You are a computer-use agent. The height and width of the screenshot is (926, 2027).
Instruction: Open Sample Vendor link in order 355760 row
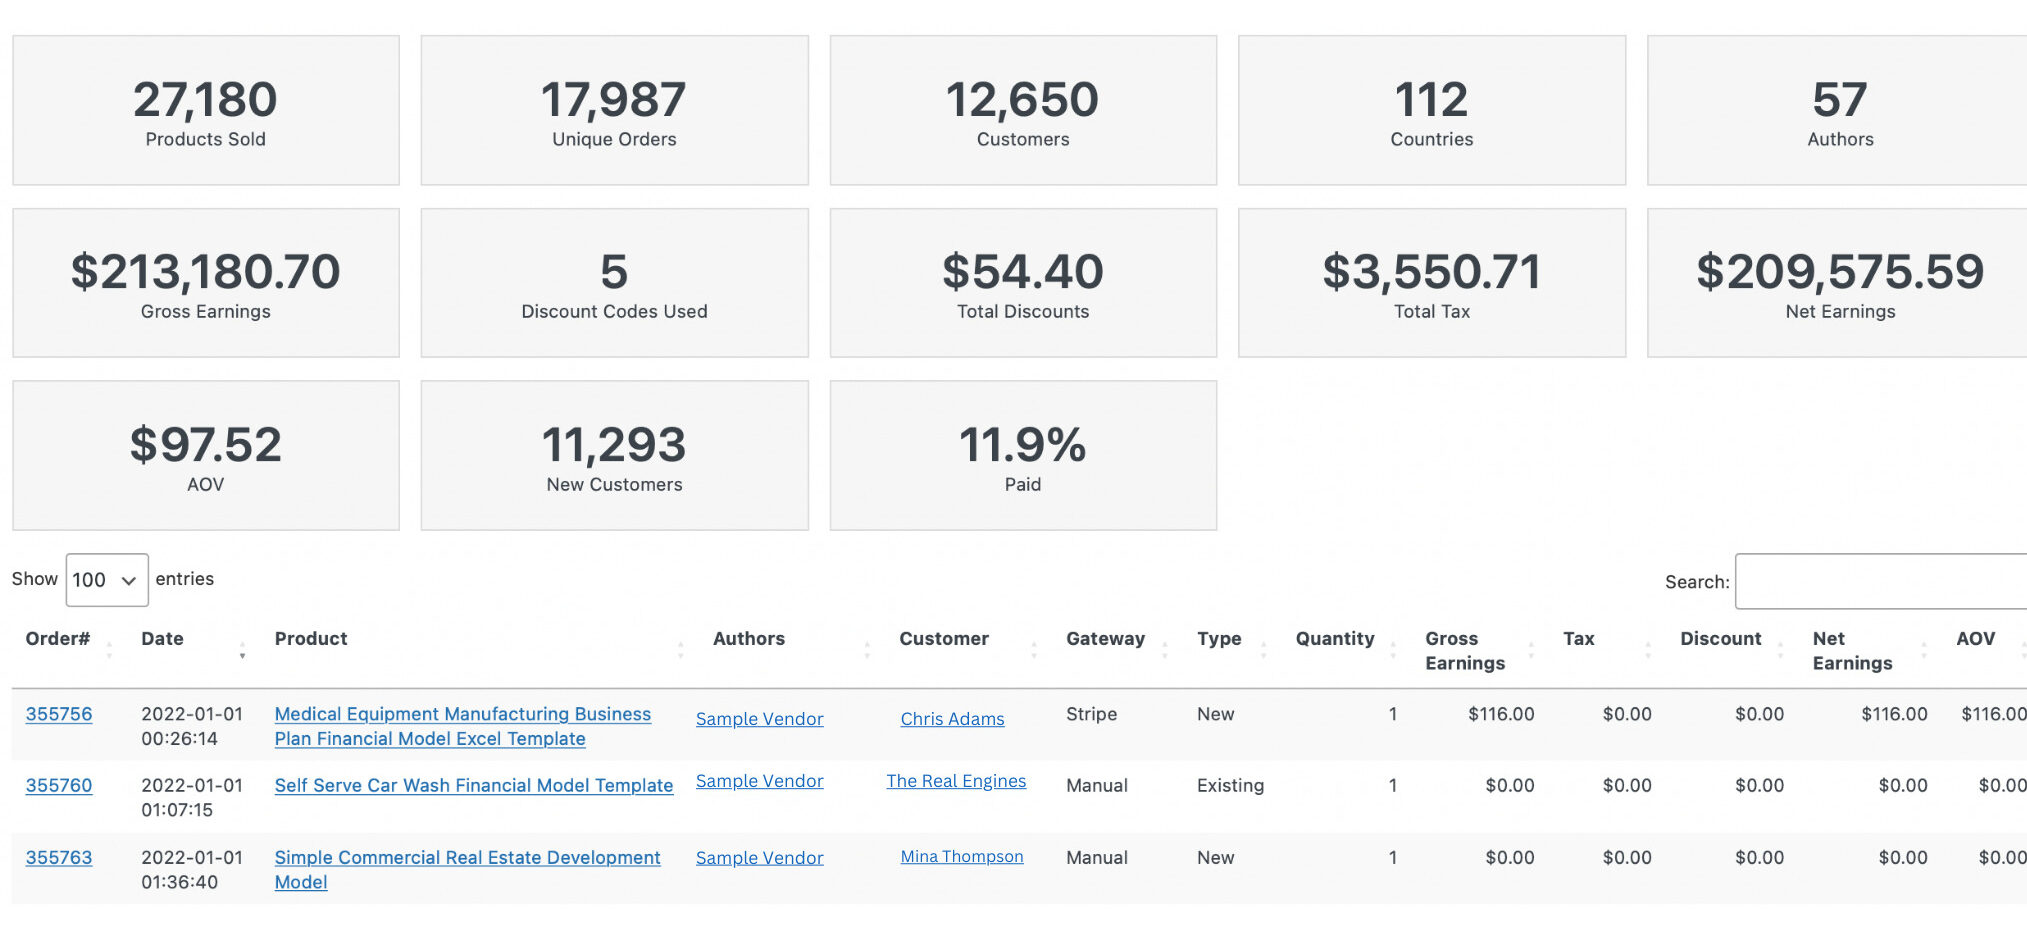coord(760,781)
